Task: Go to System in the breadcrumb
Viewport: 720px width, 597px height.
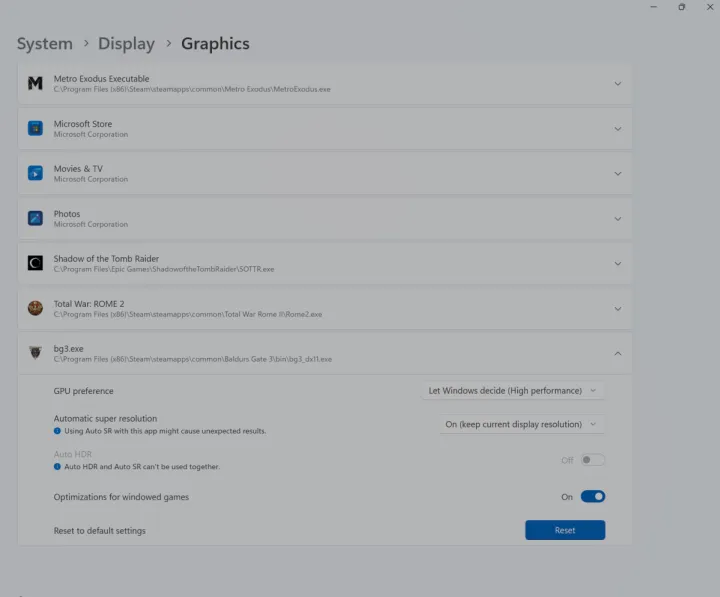Action: click(x=45, y=44)
